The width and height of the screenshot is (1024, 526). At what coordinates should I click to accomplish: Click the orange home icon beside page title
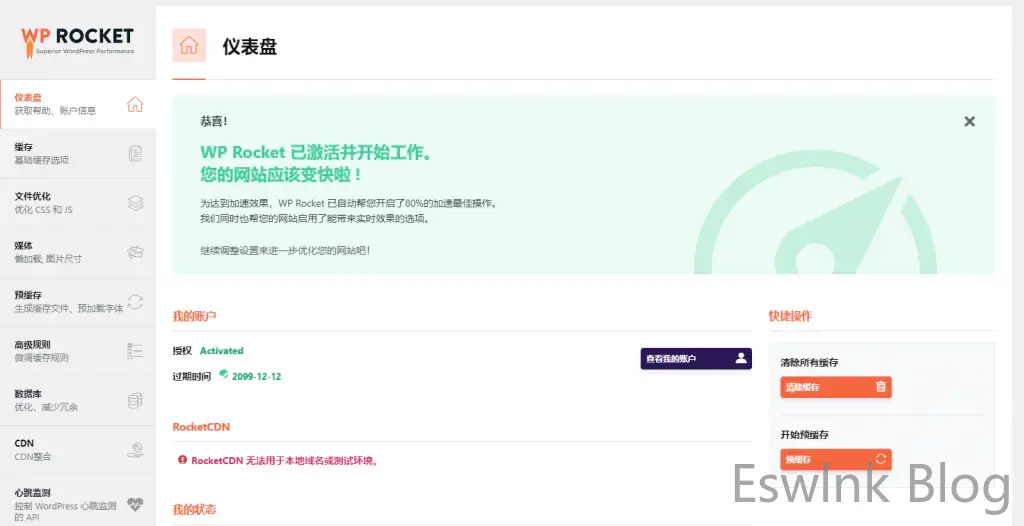[x=189, y=46]
